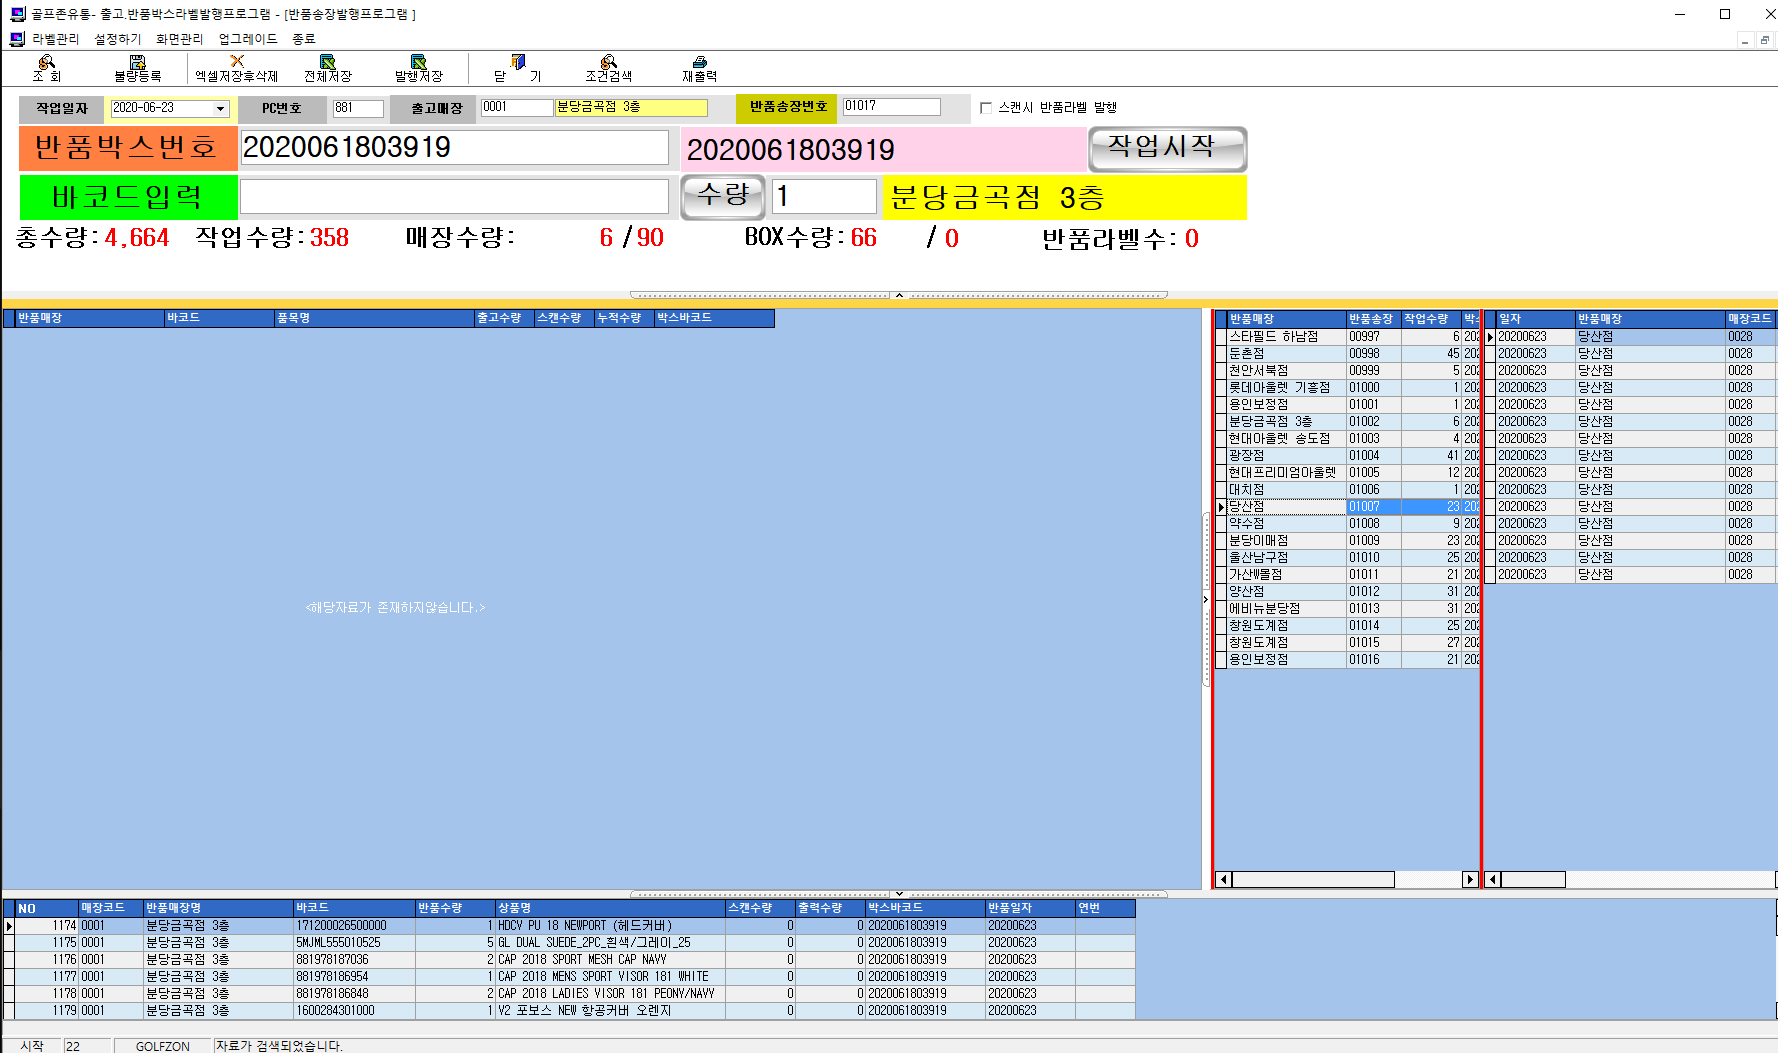Click the 불량등록 defect registration icon
Viewport: 1778px width, 1053px height.
137,63
